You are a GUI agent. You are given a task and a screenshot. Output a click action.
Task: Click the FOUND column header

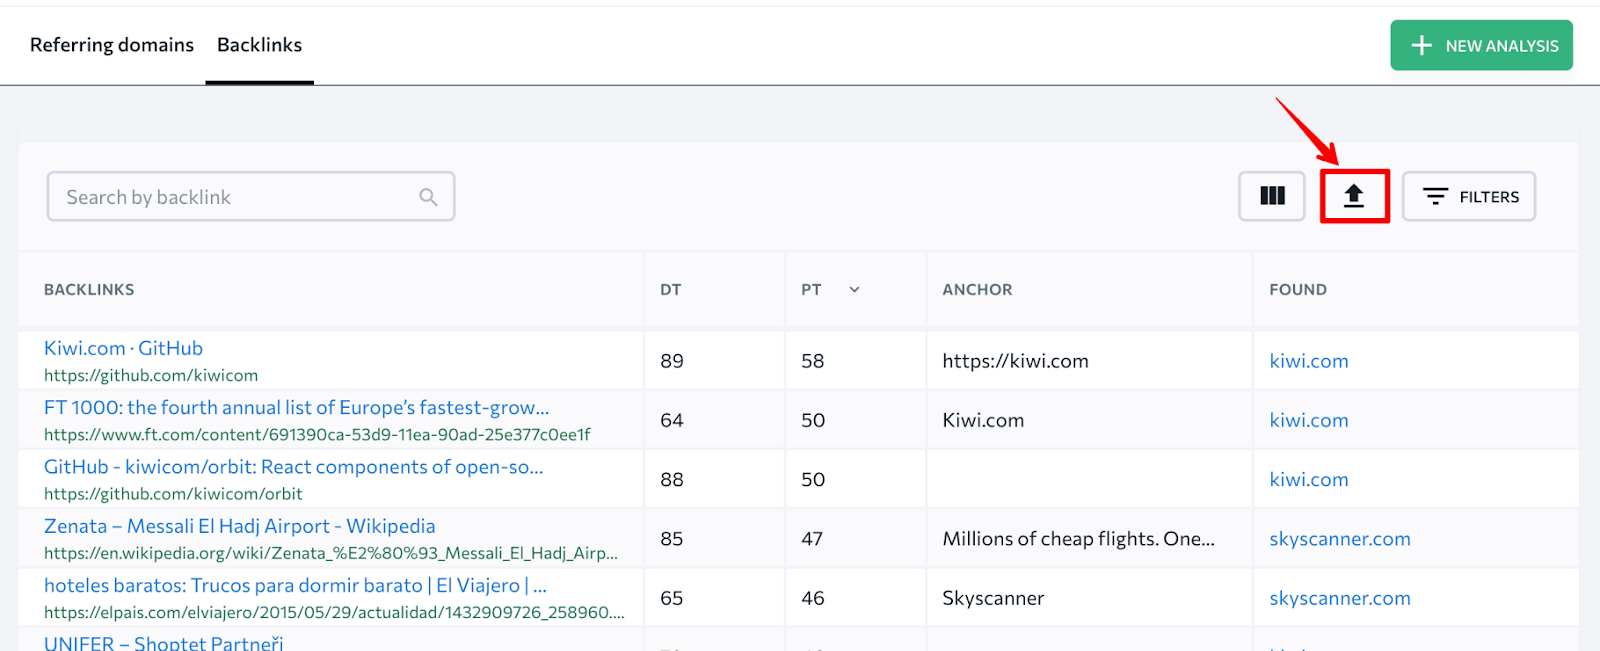click(x=1298, y=290)
